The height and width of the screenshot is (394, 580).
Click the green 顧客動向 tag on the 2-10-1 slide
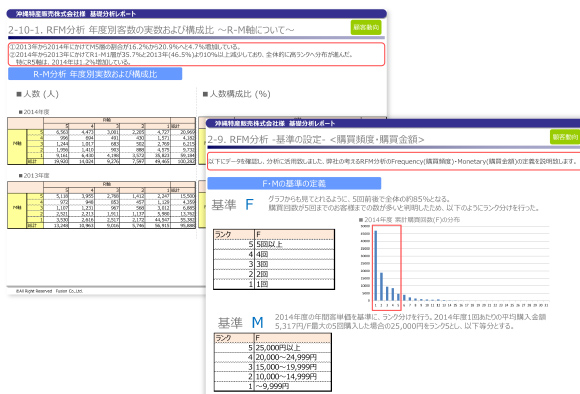pos(366,27)
